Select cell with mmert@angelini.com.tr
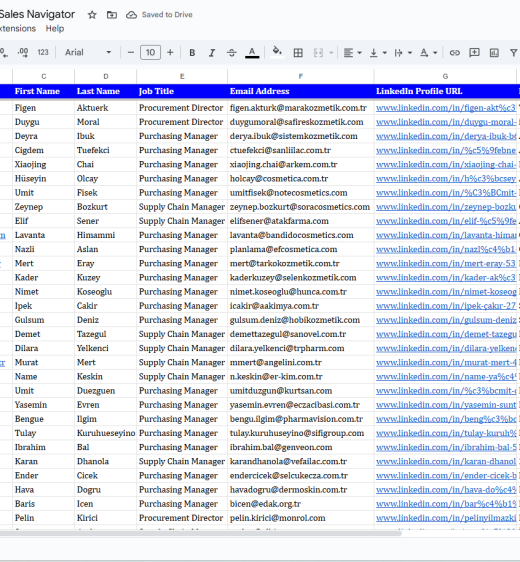520x562 pixels. pos(301,362)
